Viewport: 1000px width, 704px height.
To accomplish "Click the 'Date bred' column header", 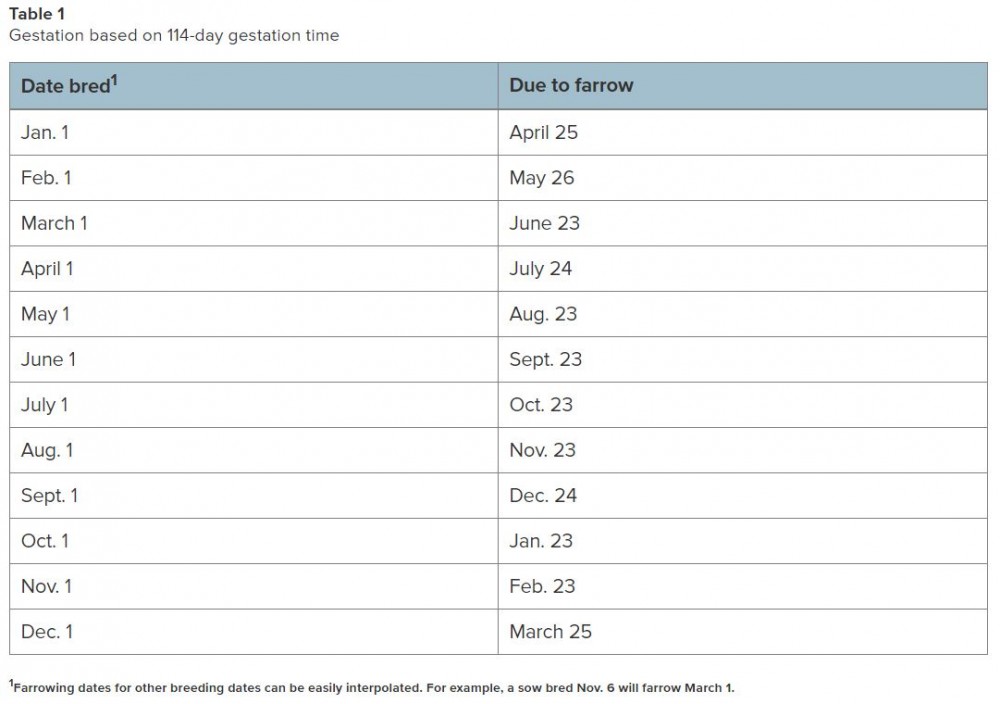I will point(254,86).
